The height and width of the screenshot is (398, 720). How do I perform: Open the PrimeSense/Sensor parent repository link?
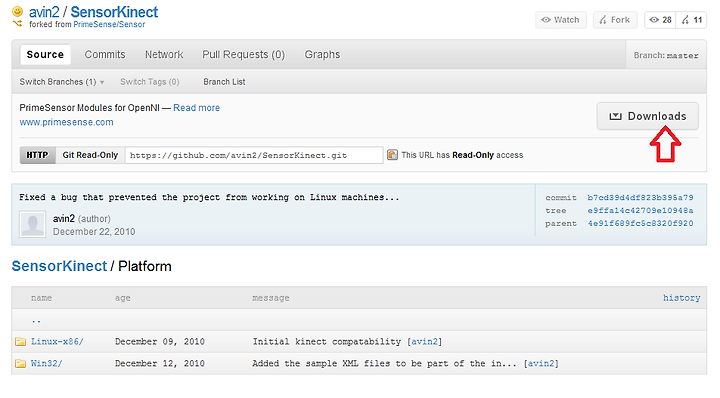tap(109, 24)
